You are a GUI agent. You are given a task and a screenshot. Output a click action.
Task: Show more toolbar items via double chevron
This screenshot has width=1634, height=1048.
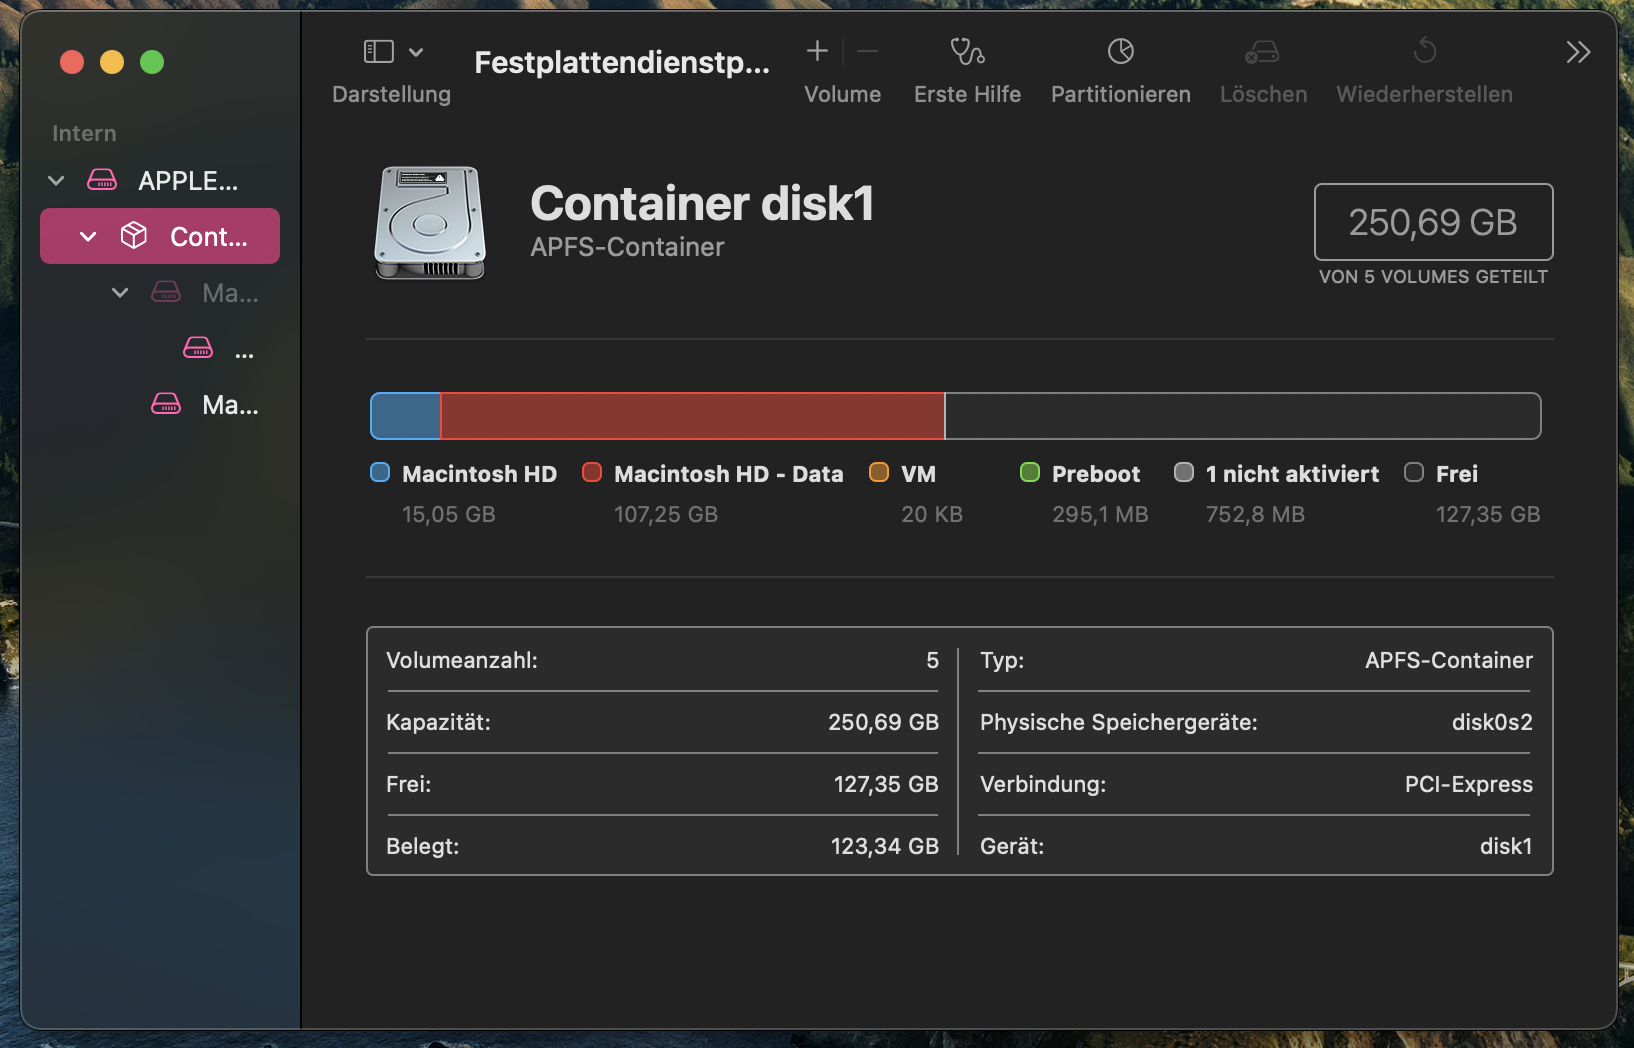(x=1578, y=52)
